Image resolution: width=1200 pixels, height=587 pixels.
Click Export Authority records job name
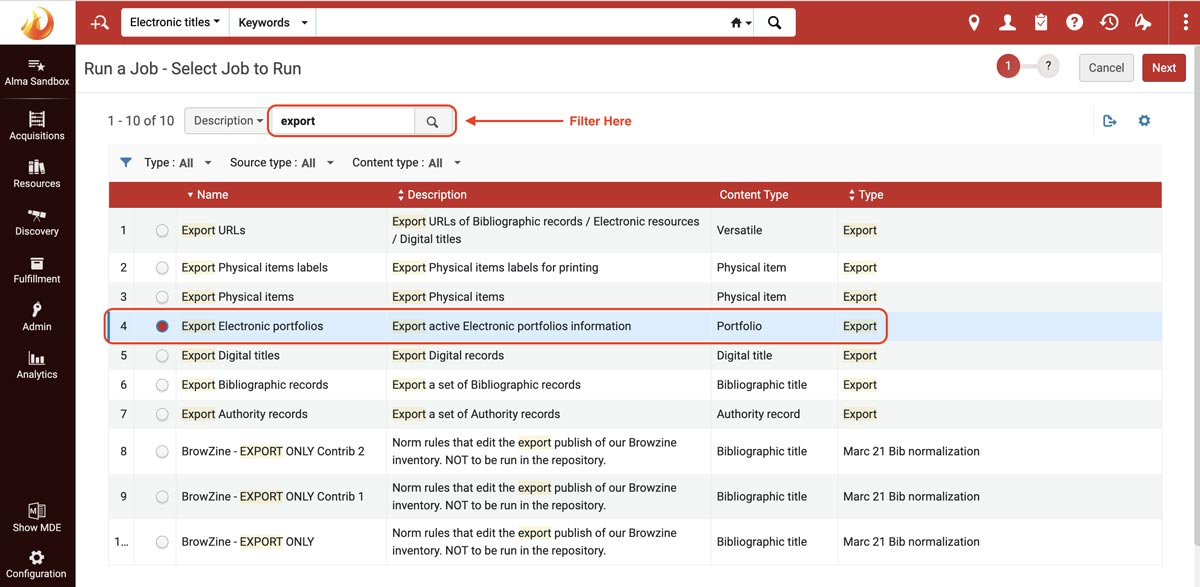point(244,414)
